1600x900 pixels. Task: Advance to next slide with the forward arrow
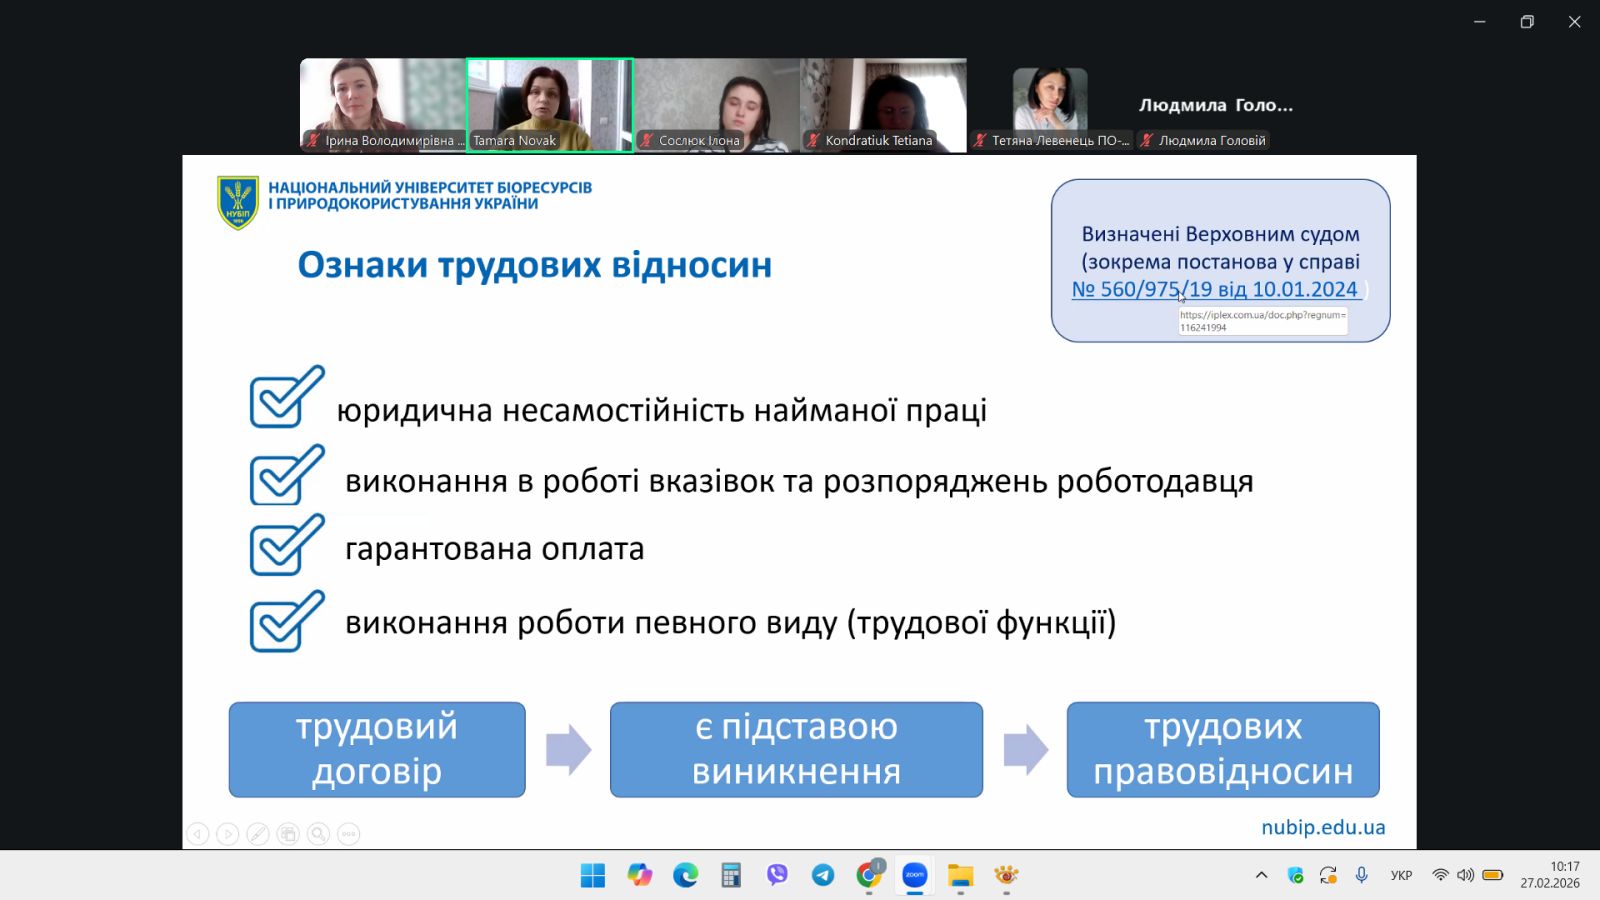point(228,833)
